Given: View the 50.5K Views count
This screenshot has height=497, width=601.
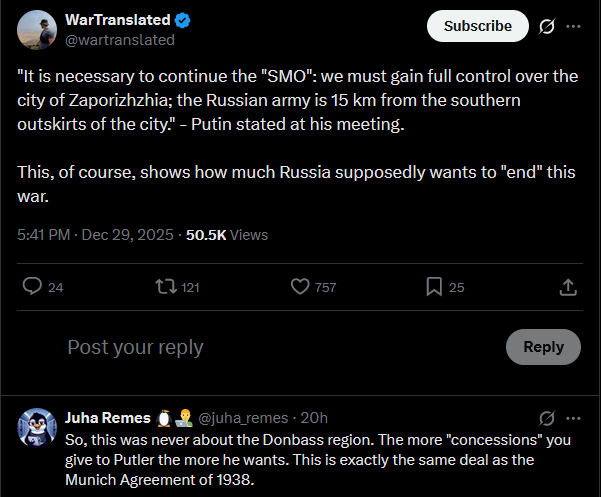Looking at the screenshot, I should pyautogui.click(x=227, y=235).
